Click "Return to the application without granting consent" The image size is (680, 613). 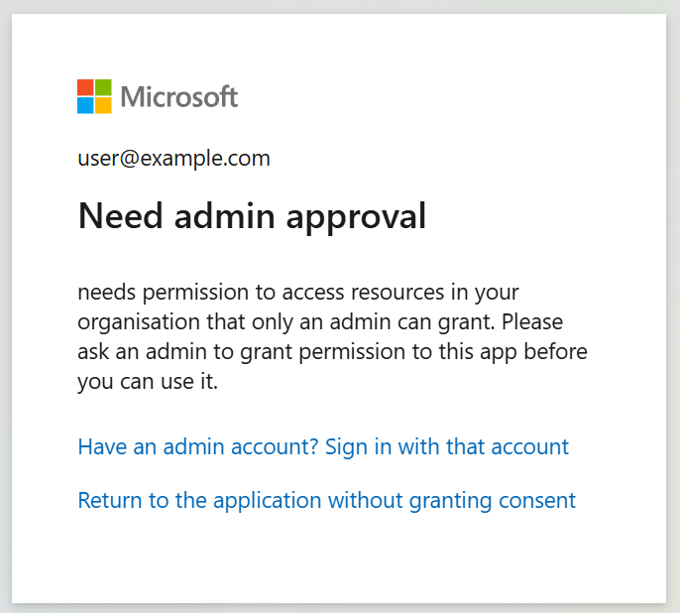pyautogui.click(x=326, y=500)
